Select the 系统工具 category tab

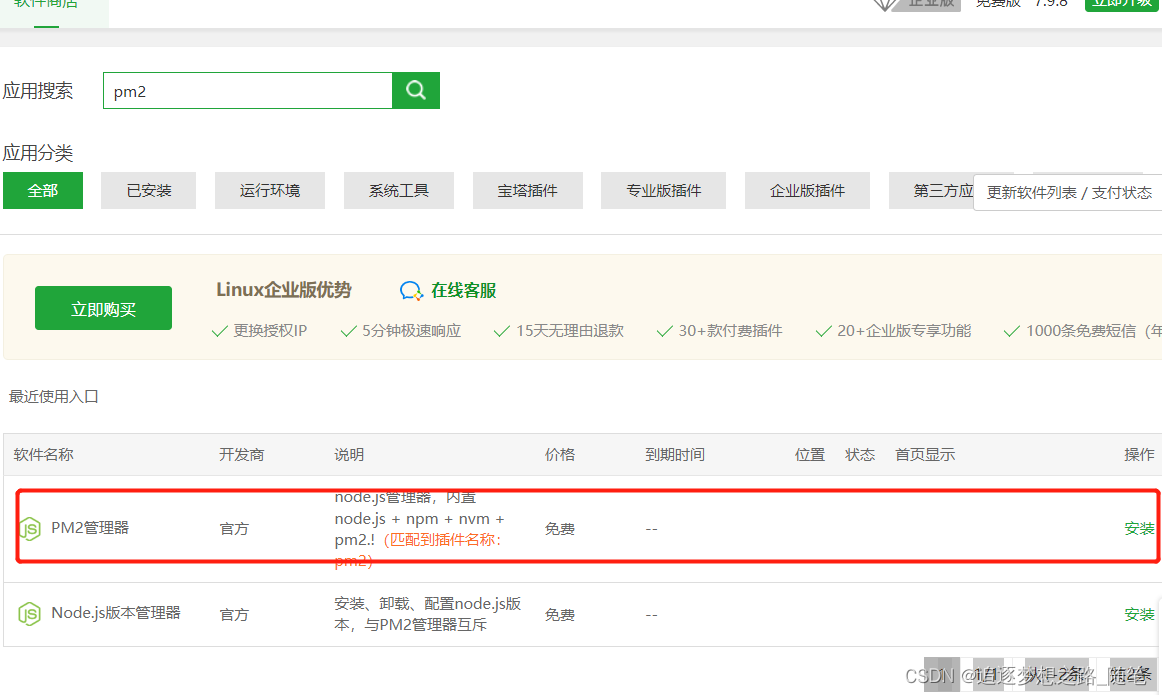click(399, 190)
